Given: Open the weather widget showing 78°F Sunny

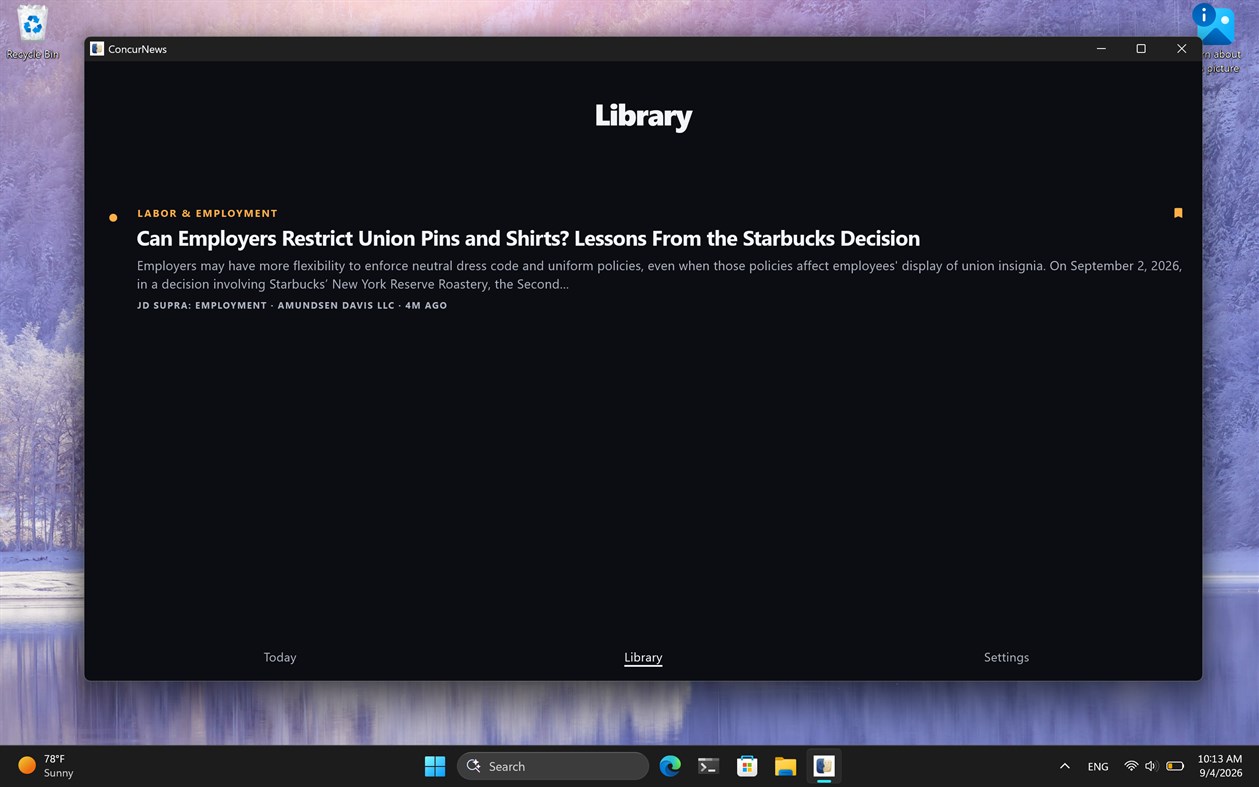Looking at the screenshot, I should (47, 766).
